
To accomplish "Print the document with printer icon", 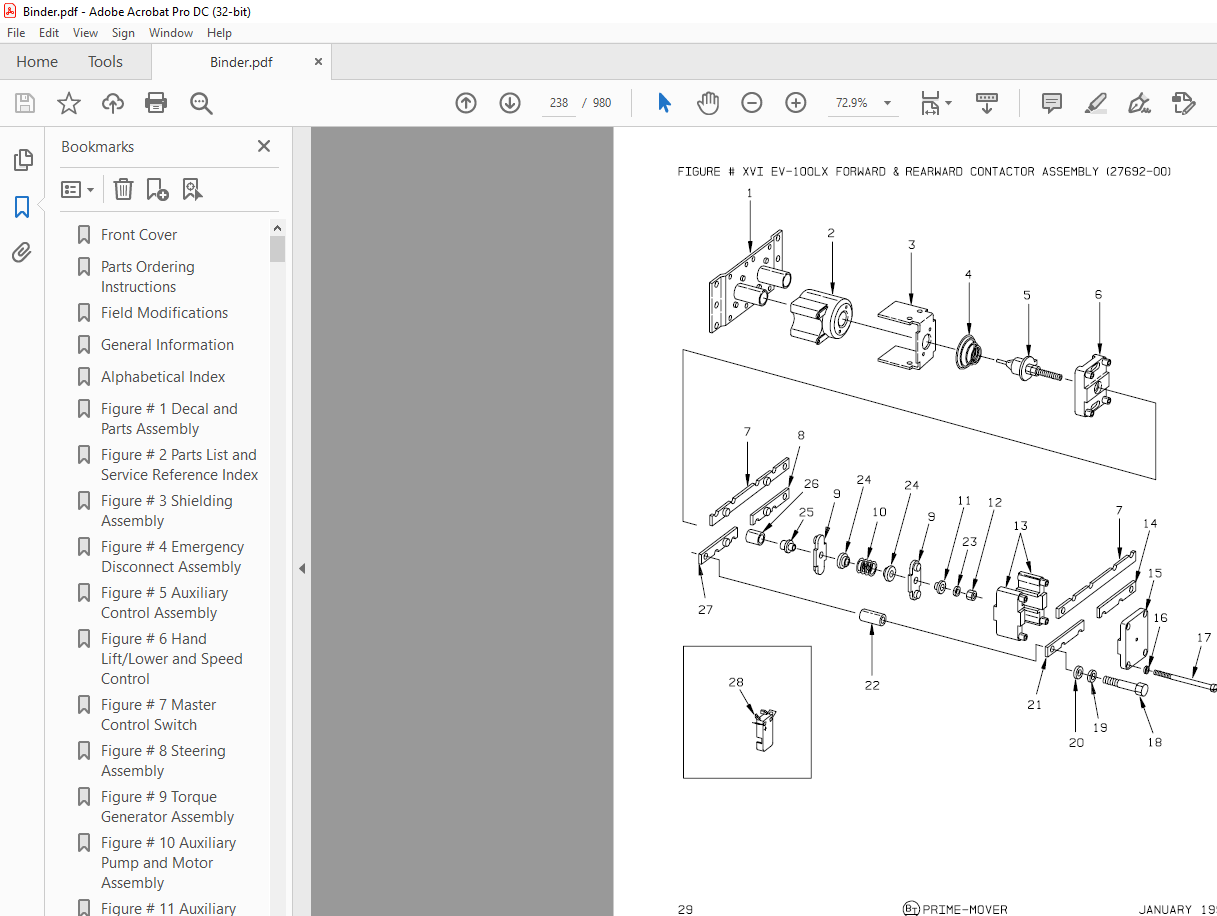I will pyautogui.click(x=156, y=103).
